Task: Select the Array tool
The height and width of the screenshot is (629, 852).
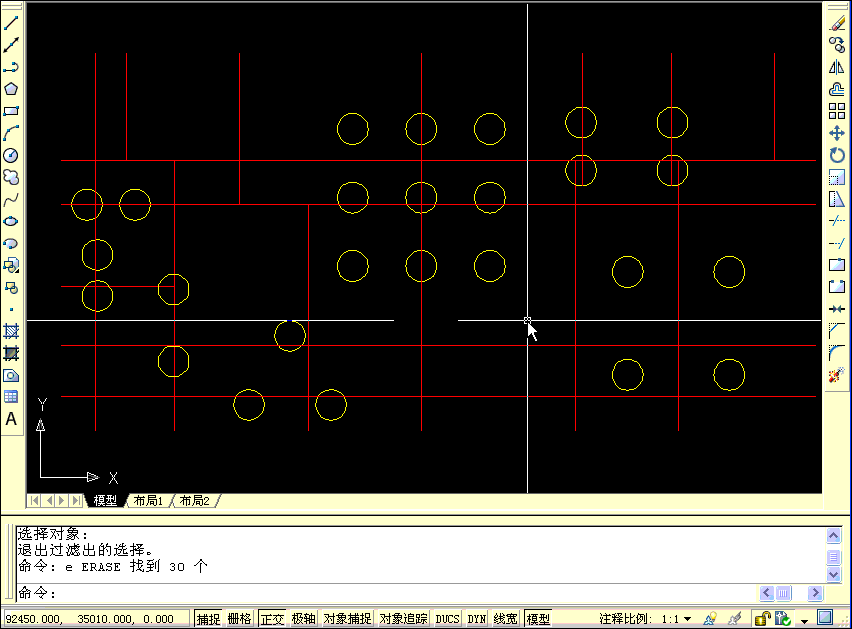Action: [x=837, y=111]
